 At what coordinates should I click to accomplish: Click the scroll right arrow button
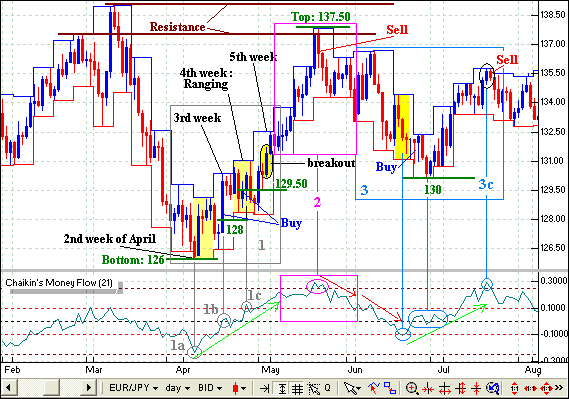click(88, 388)
